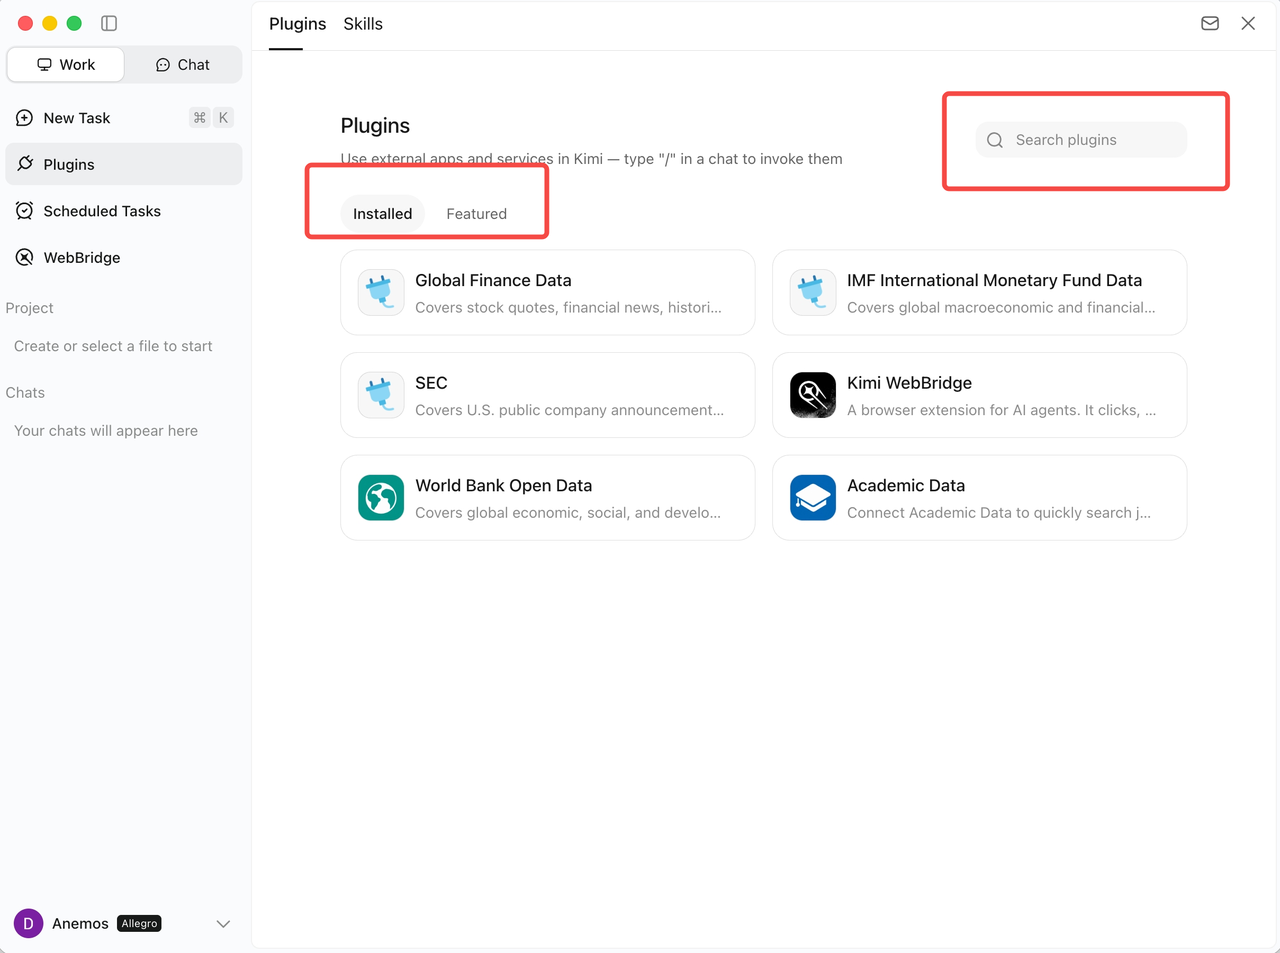
Task: Click the Plugins plug icon in sidebar
Action: 25,164
